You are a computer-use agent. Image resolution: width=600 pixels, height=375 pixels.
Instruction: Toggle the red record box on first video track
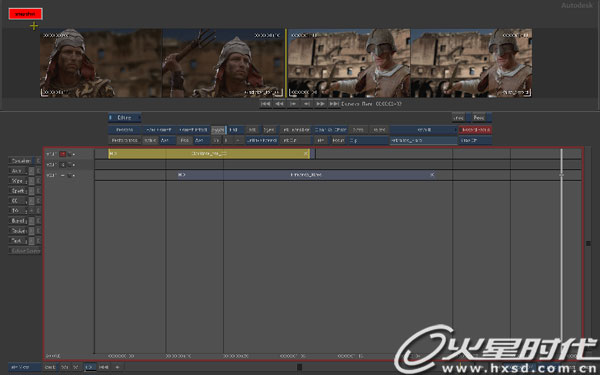(63, 154)
